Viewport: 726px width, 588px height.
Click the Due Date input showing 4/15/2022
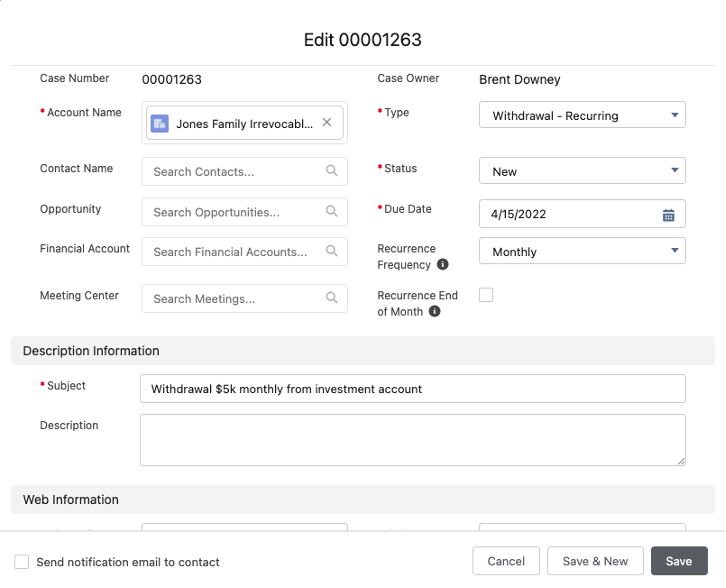point(565,214)
